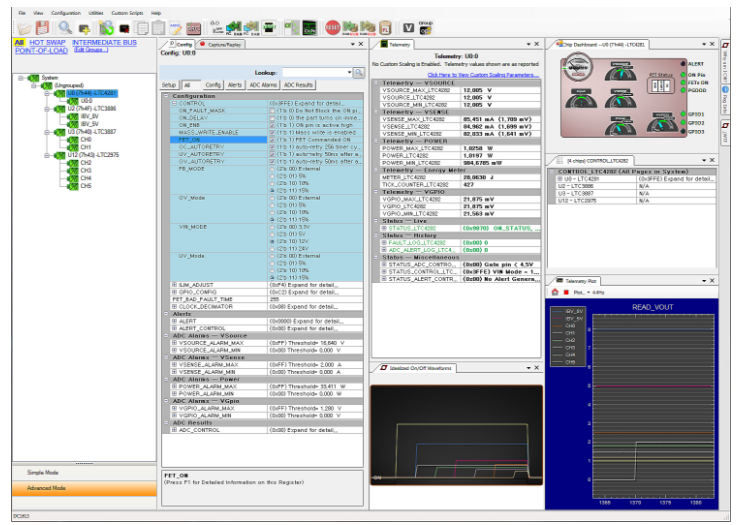The width and height of the screenshot is (743, 525).
Task: Uncheck the MASS_WRITE_ENABLE checkbox
Action: 272,131
